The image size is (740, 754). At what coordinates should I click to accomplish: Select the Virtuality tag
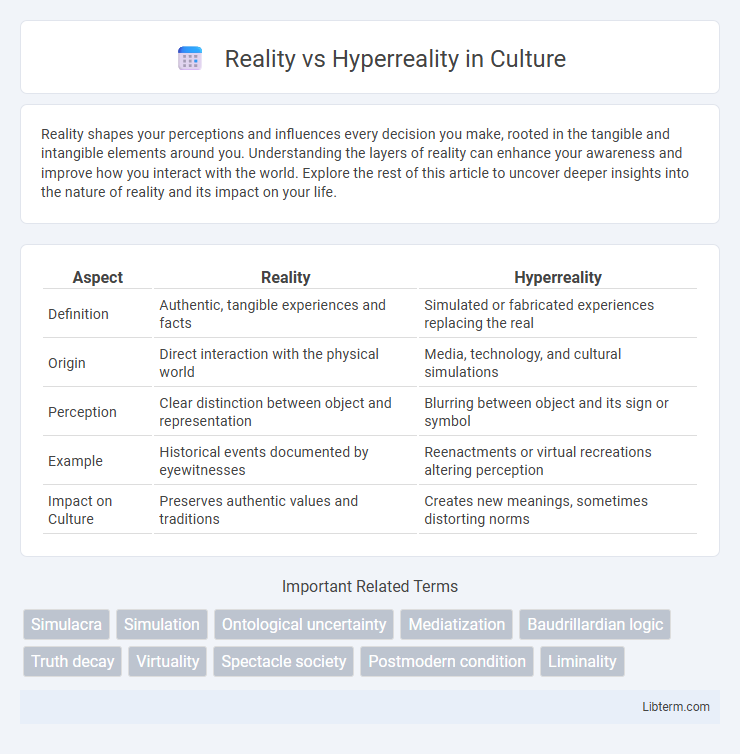pos(167,661)
